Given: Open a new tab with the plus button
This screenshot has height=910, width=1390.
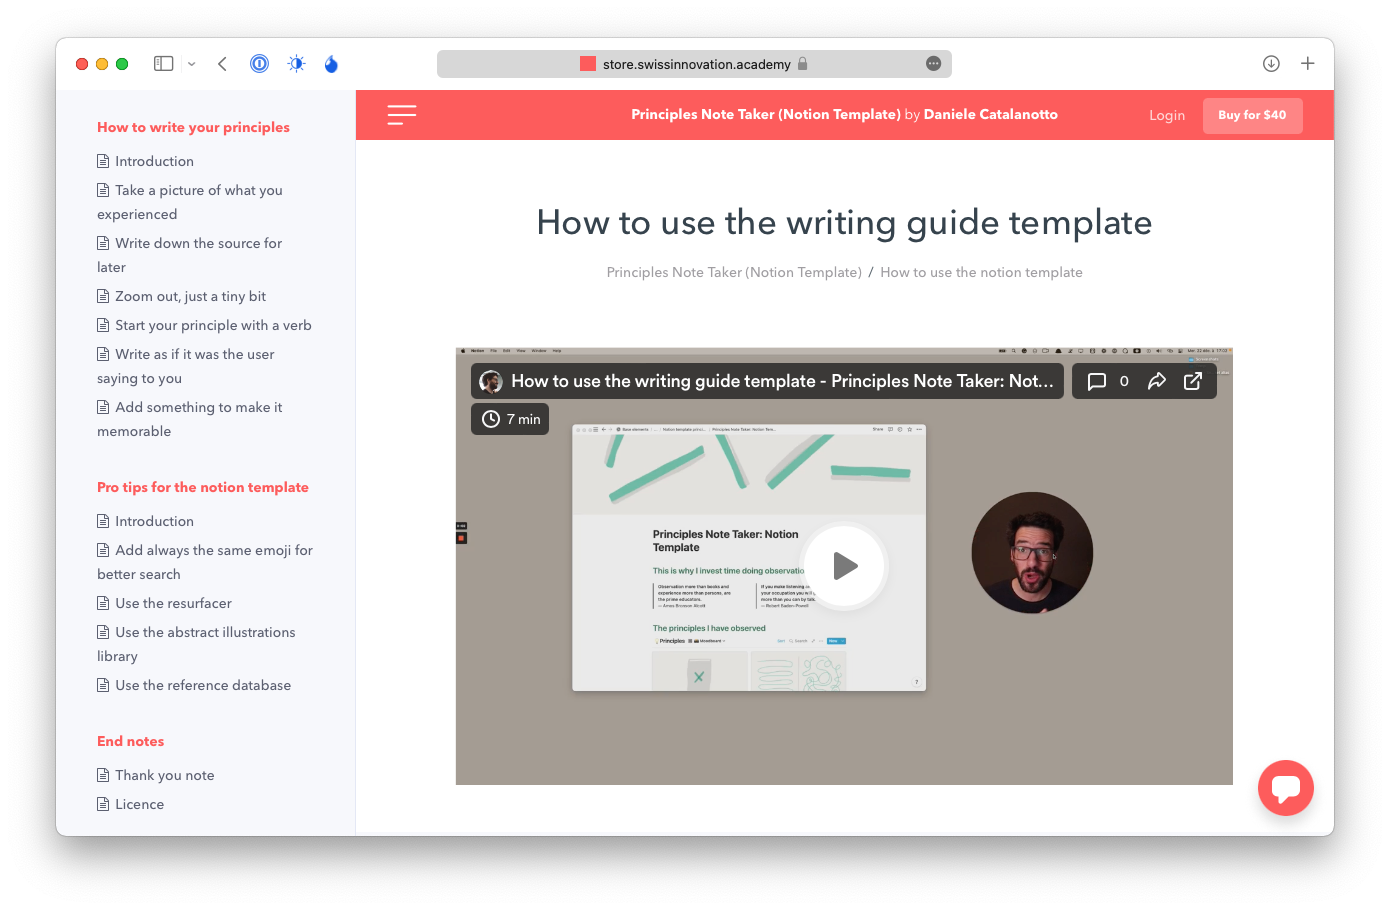Looking at the screenshot, I should [1307, 64].
